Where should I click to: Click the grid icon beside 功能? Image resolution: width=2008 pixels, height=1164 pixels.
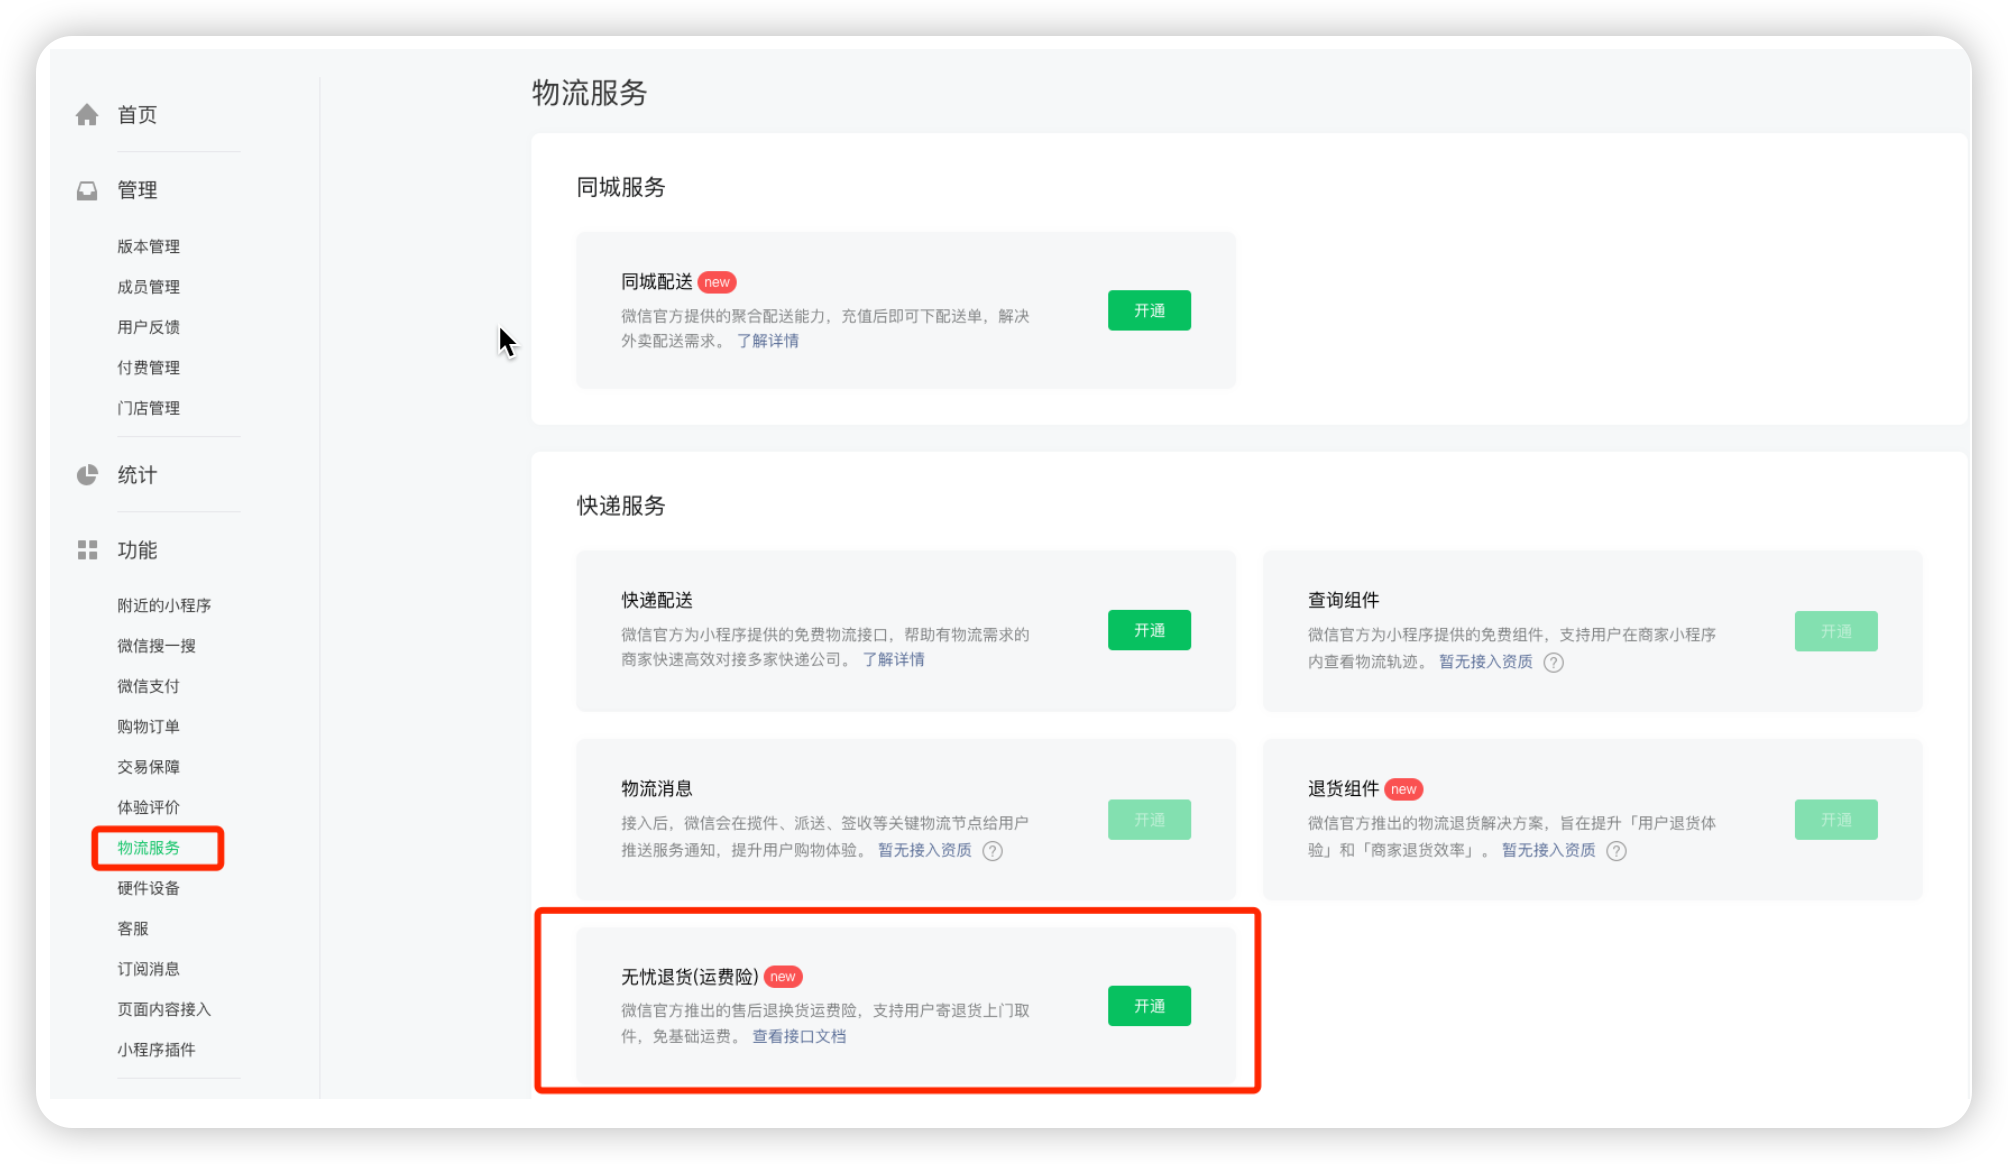pyautogui.click(x=87, y=550)
